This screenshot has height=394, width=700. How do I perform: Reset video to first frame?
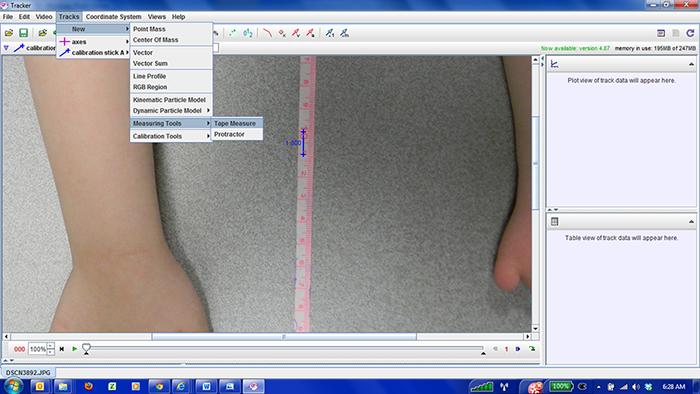pyautogui.click(x=62, y=349)
